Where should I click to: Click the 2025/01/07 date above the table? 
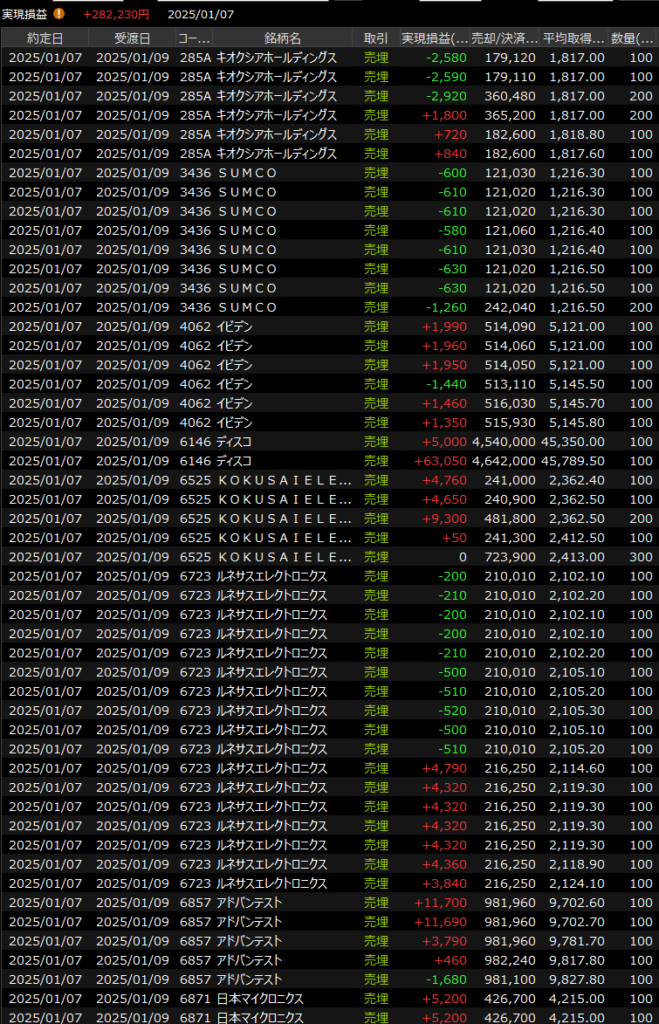coord(201,14)
